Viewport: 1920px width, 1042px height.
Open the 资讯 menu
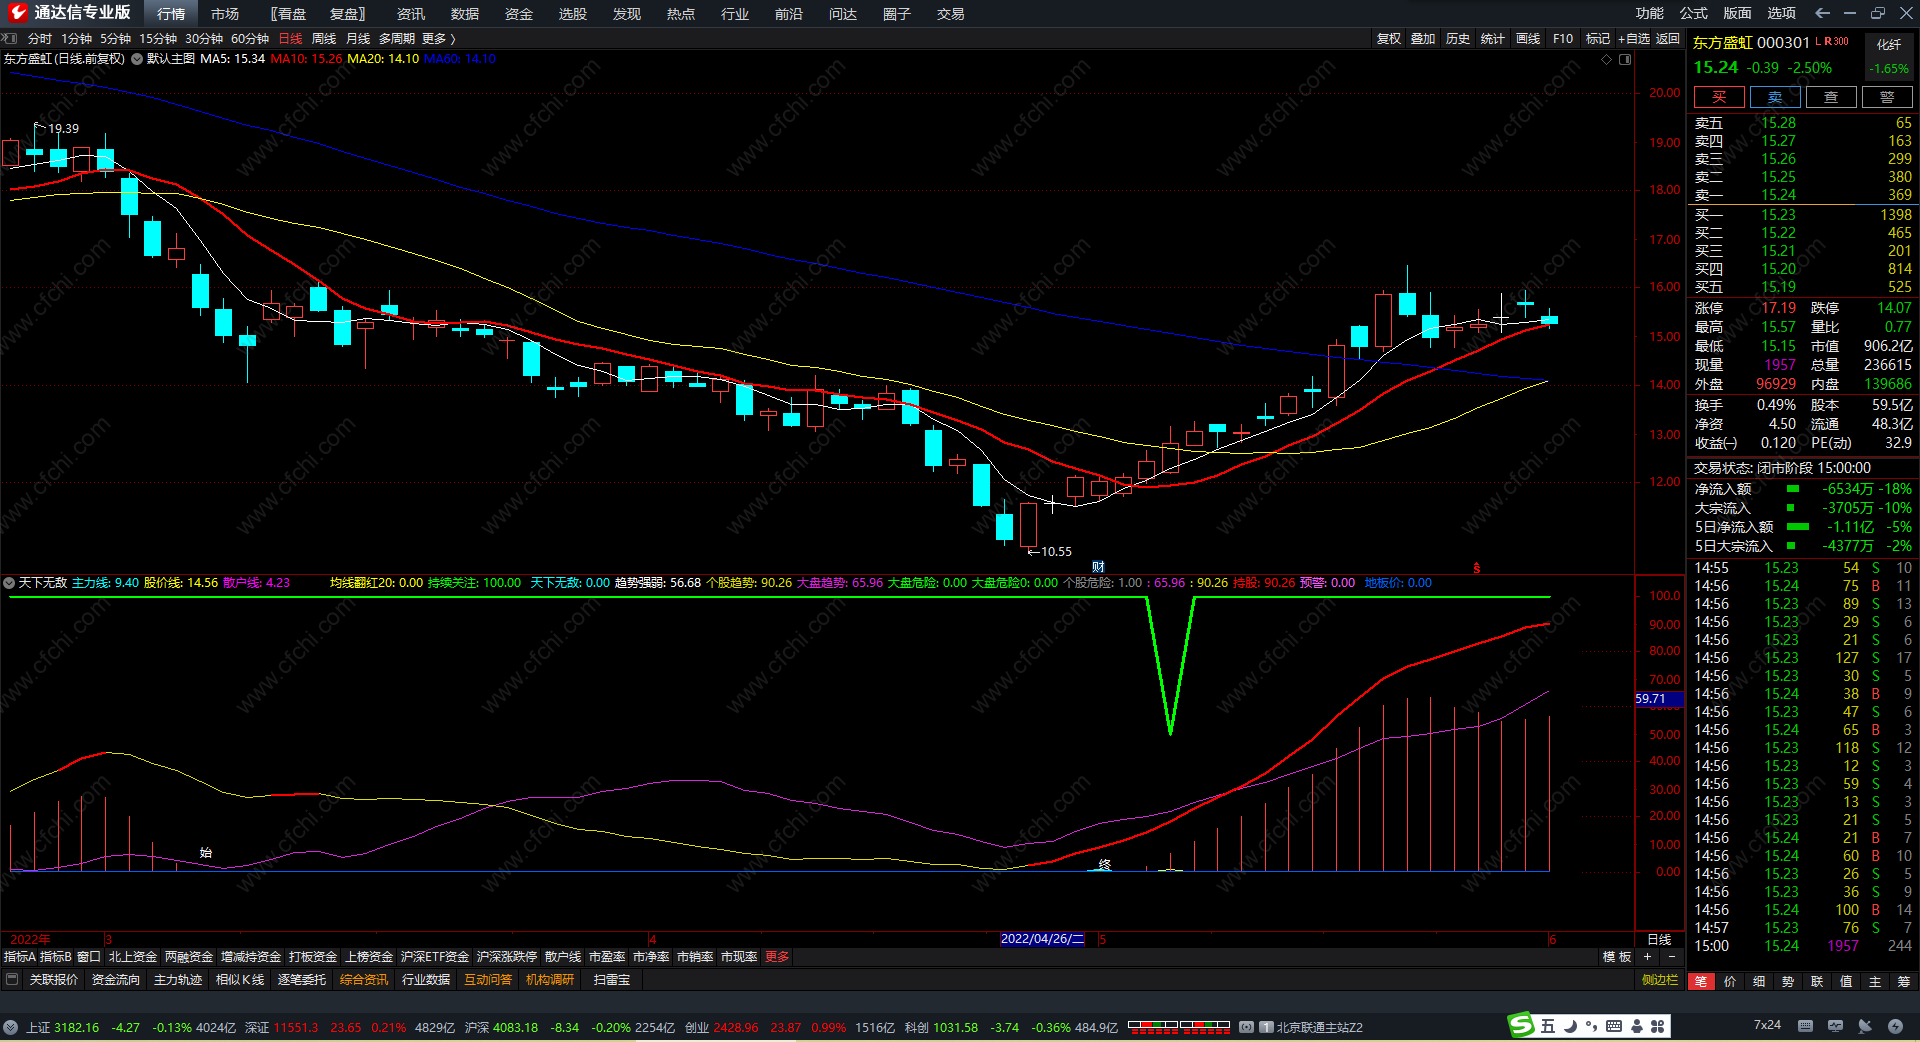411,14
